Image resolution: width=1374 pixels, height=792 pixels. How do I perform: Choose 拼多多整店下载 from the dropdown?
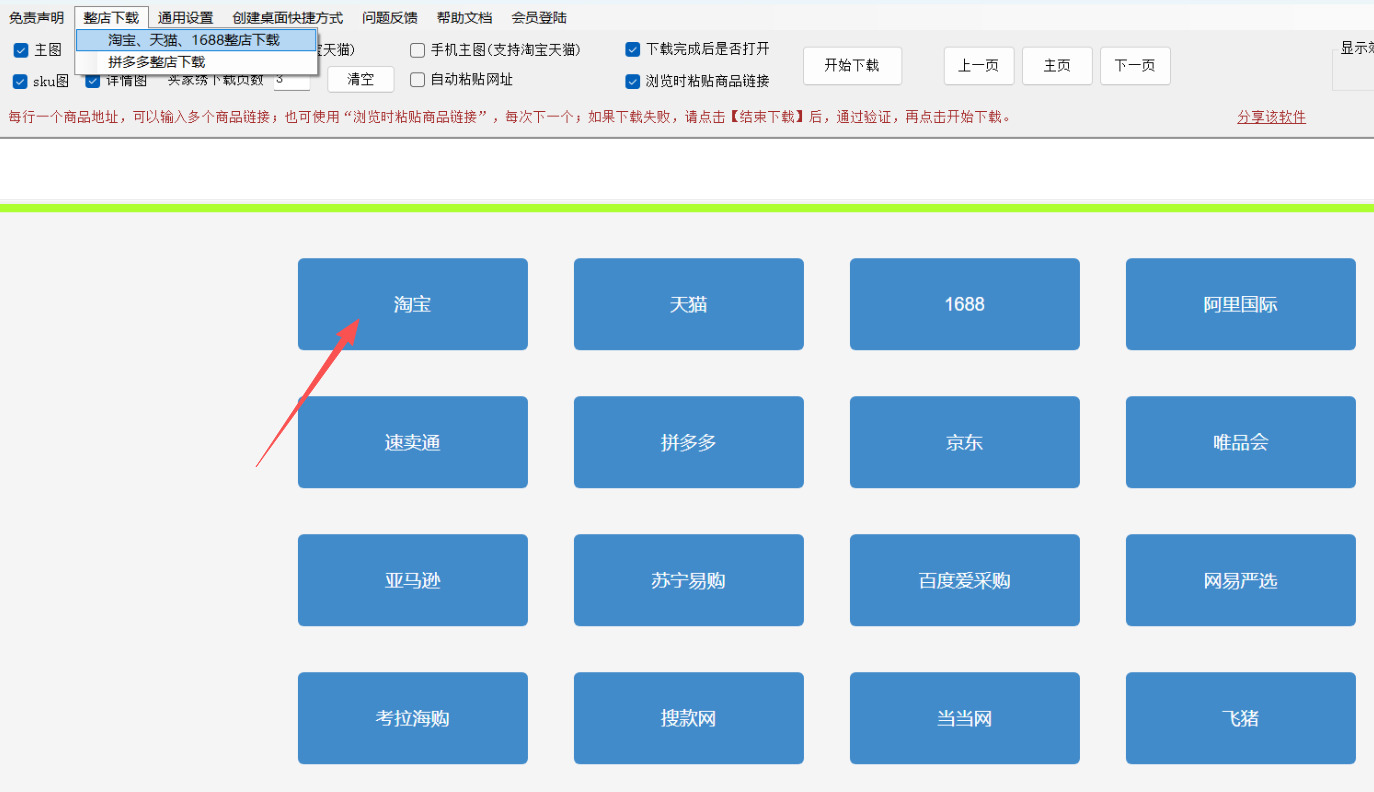pos(195,62)
